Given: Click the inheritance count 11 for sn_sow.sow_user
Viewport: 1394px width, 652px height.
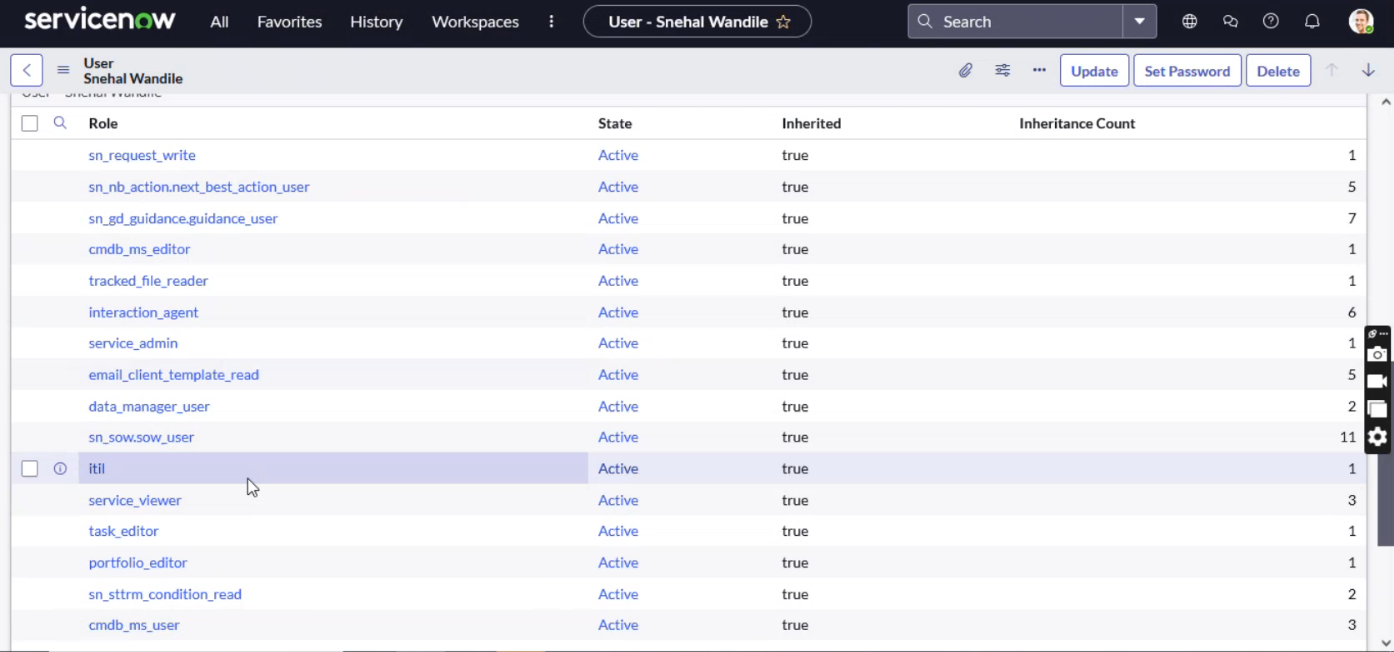Looking at the screenshot, I should pos(1348,437).
